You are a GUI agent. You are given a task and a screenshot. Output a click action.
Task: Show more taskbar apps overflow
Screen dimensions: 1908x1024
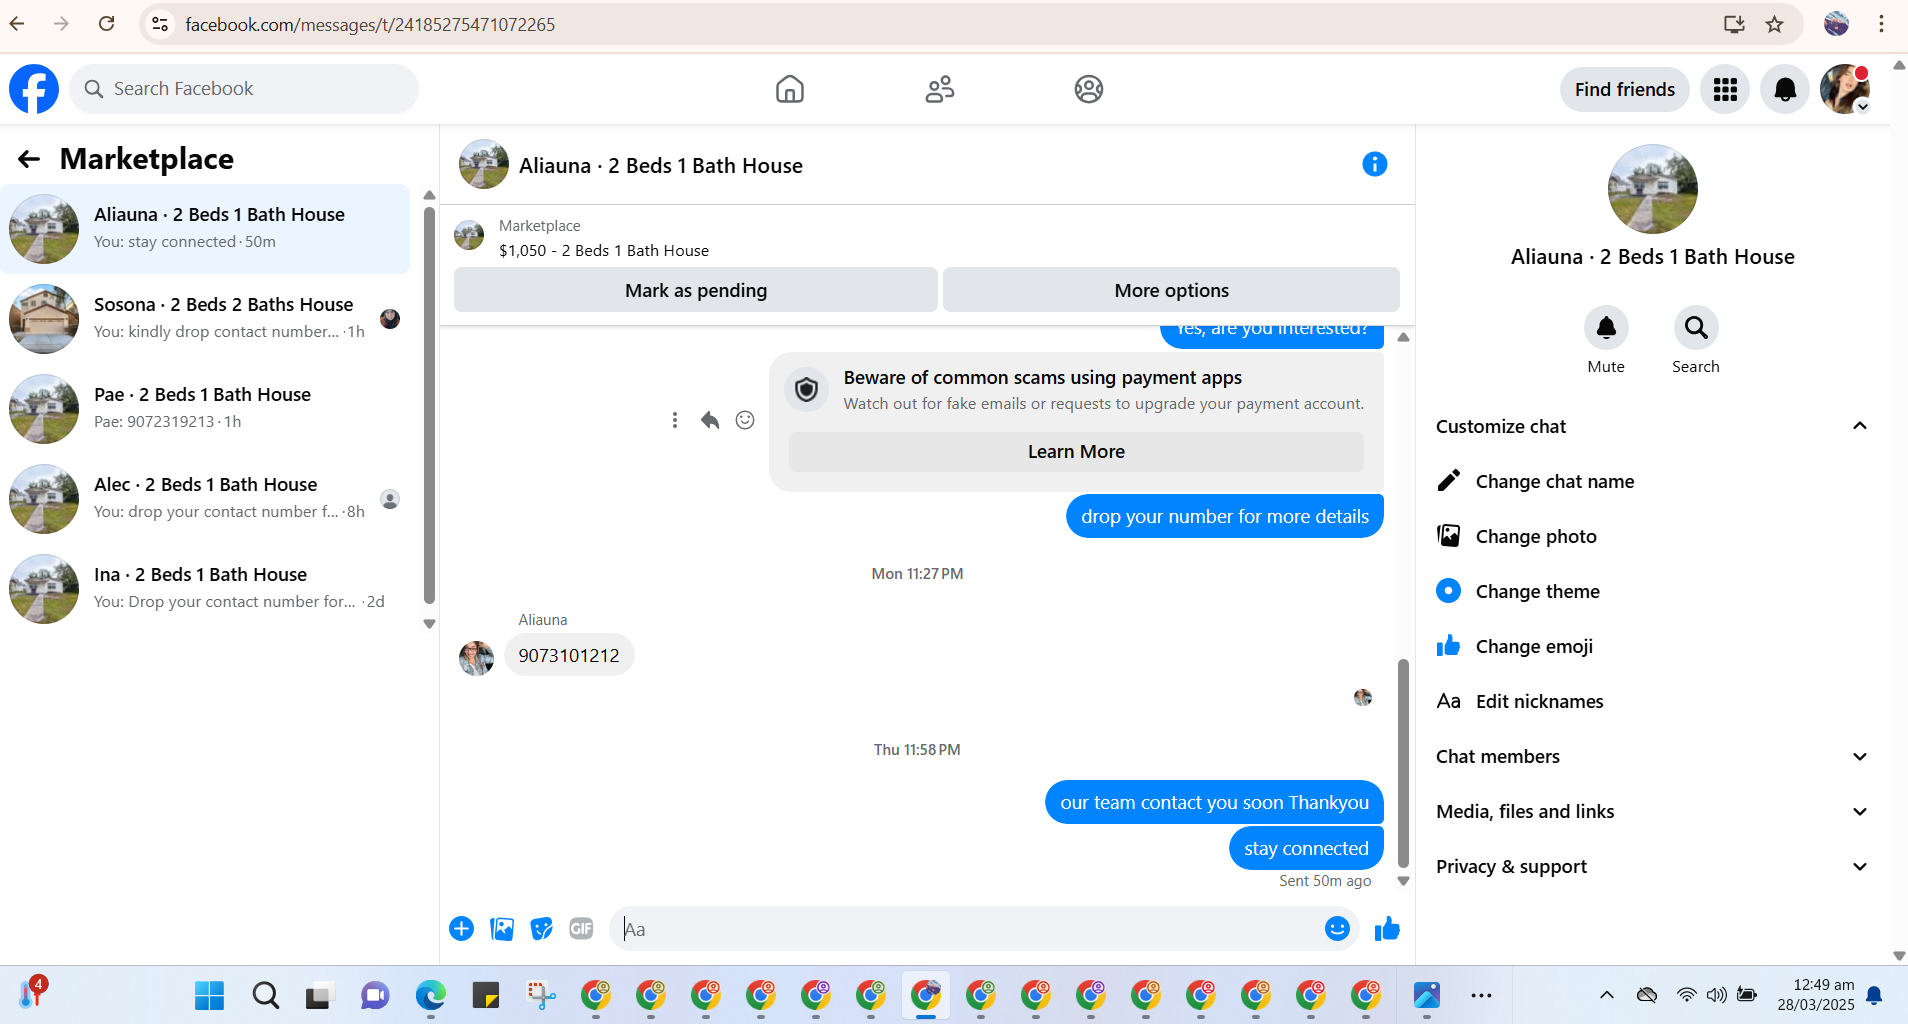(x=1481, y=995)
